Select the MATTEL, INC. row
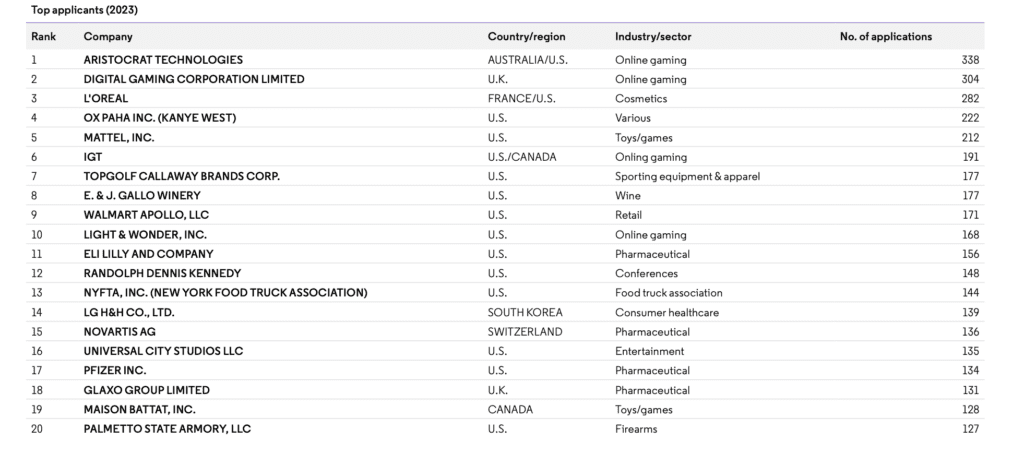Viewport: 1024px width, 453px height. pos(505,138)
